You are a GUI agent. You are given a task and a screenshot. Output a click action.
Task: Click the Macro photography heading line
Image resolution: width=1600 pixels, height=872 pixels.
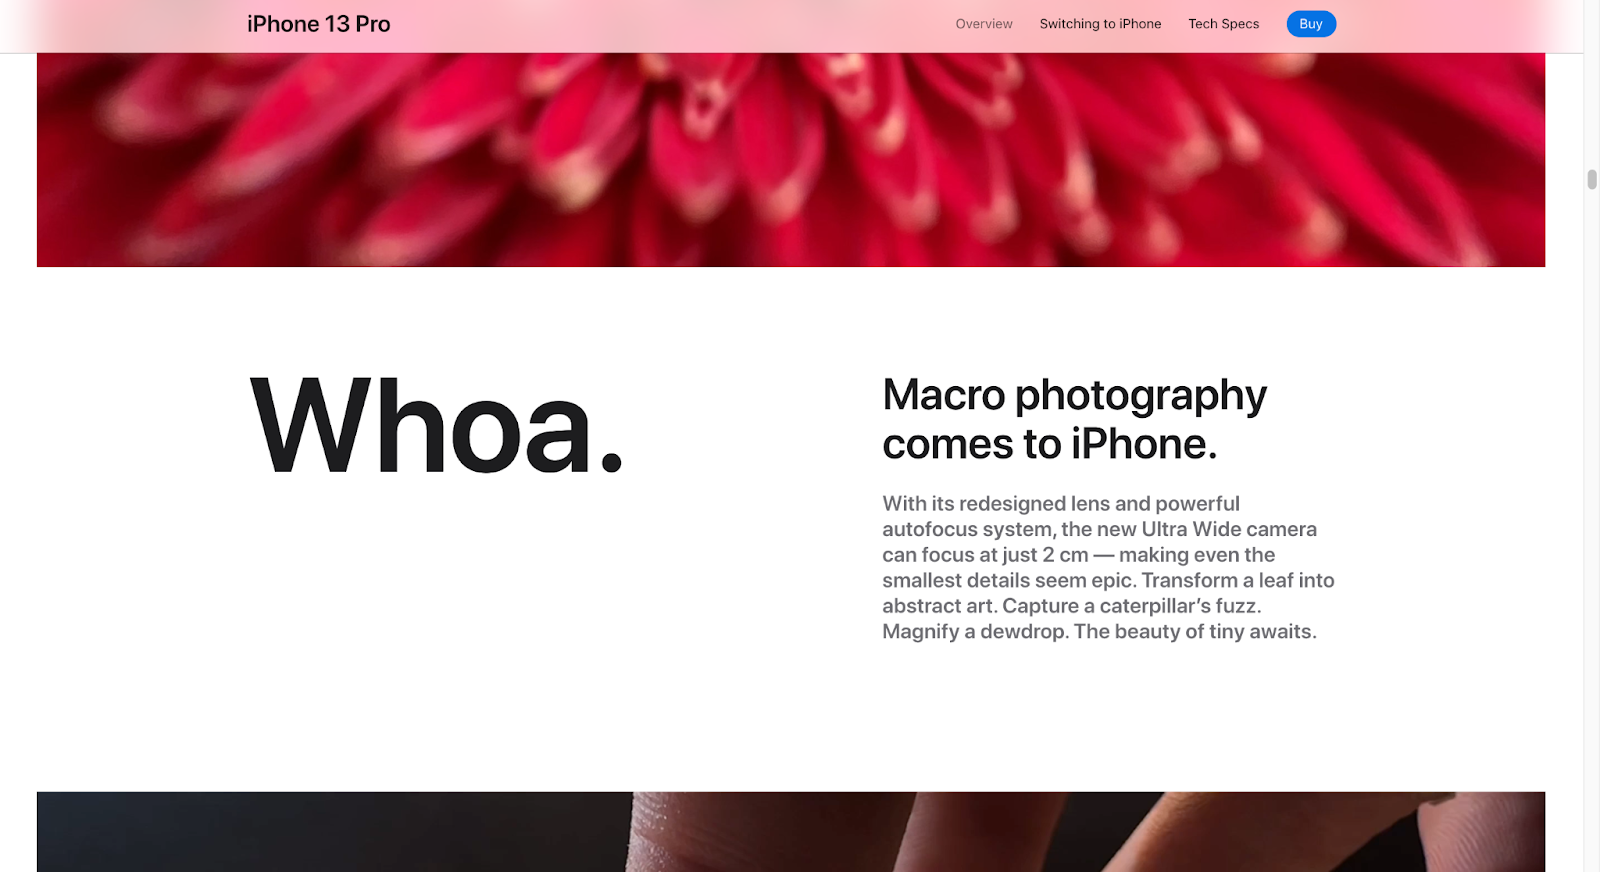pos(1074,395)
